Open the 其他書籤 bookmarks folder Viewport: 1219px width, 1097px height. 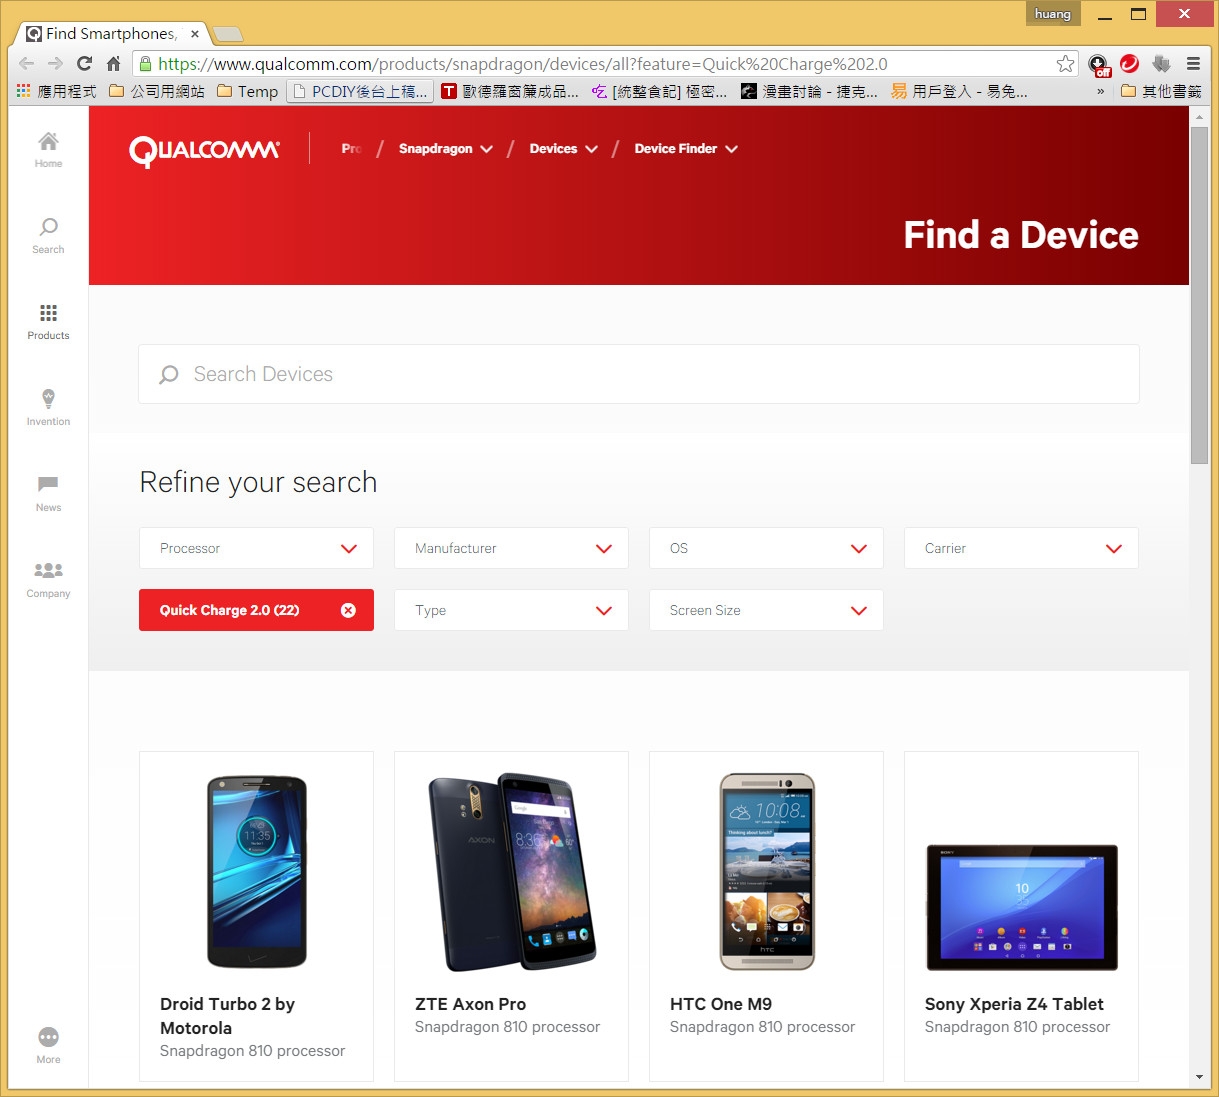click(1160, 91)
